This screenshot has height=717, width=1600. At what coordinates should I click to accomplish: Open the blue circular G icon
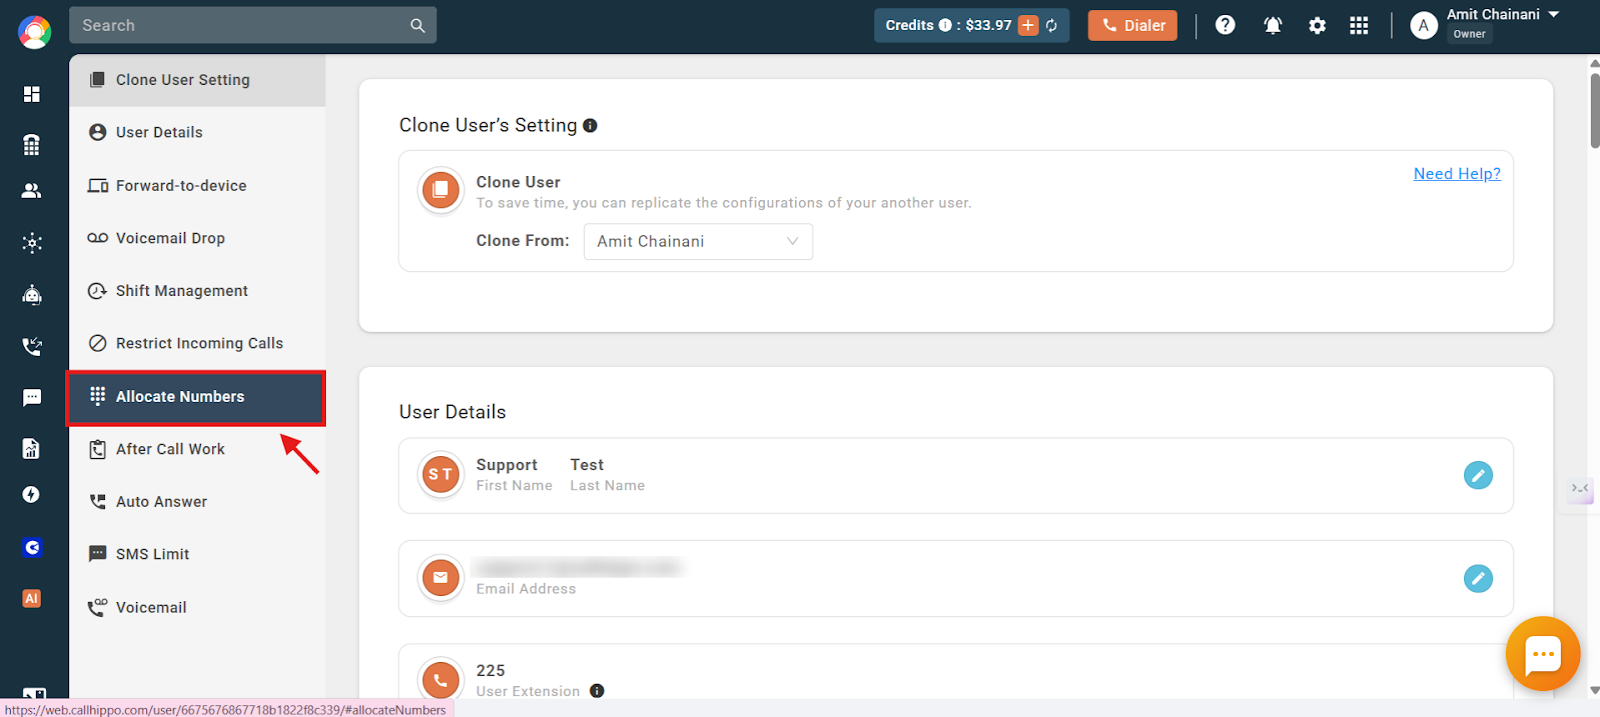32,547
